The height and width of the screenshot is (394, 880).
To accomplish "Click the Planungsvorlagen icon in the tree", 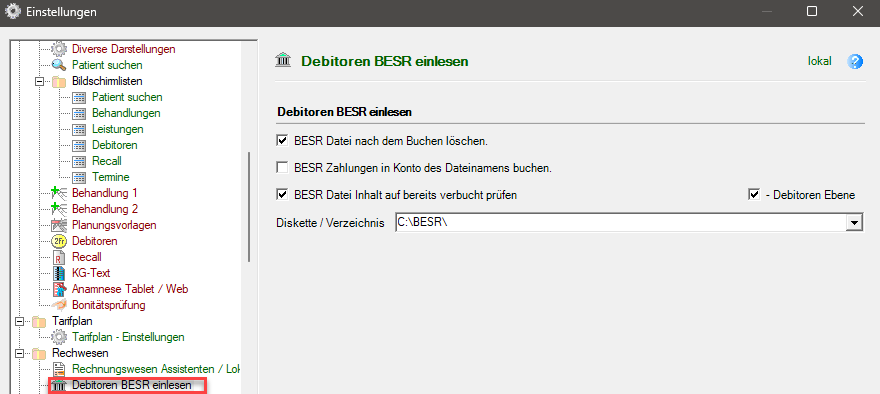I will click(x=59, y=226).
